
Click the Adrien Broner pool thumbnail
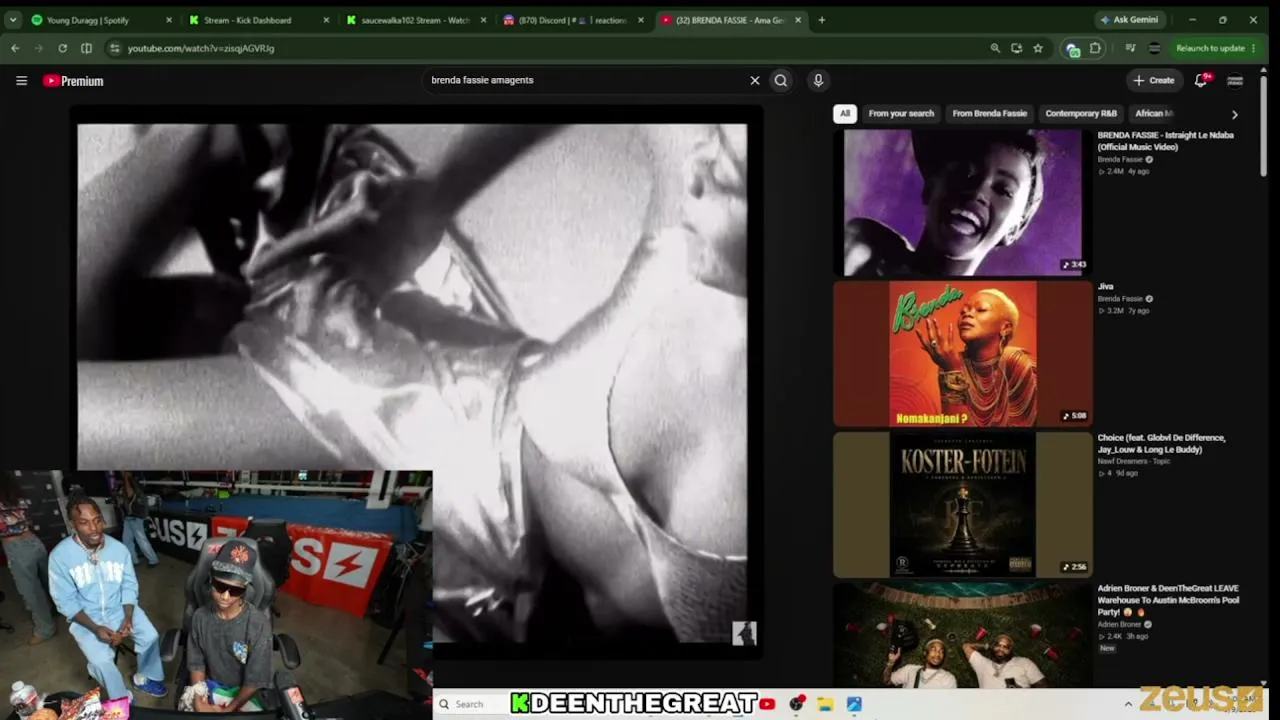(x=963, y=635)
